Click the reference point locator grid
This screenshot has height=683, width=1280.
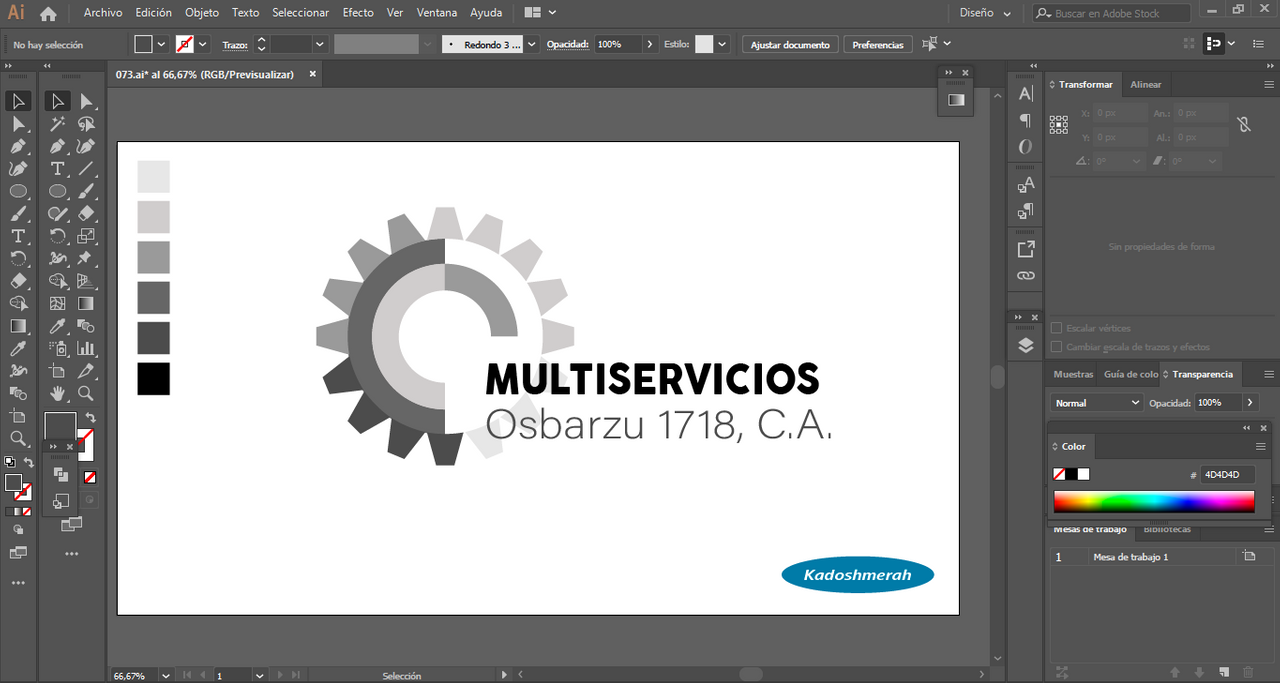pos(1059,125)
